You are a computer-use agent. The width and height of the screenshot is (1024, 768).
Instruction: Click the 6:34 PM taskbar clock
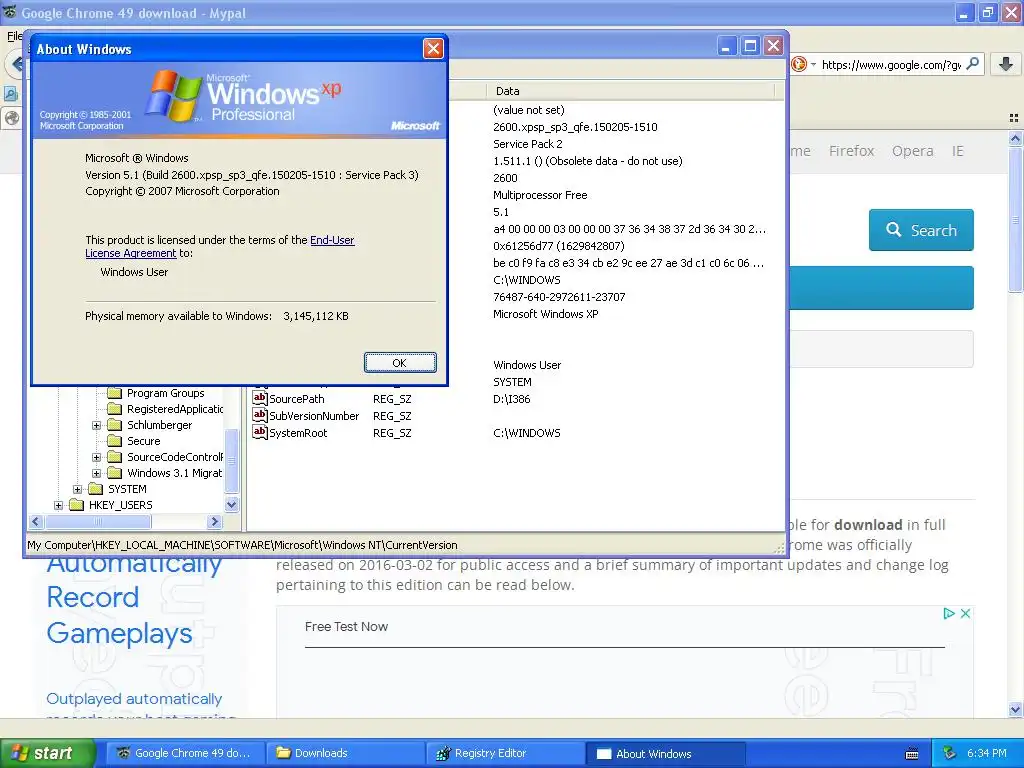pyautogui.click(x=987, y=753)
